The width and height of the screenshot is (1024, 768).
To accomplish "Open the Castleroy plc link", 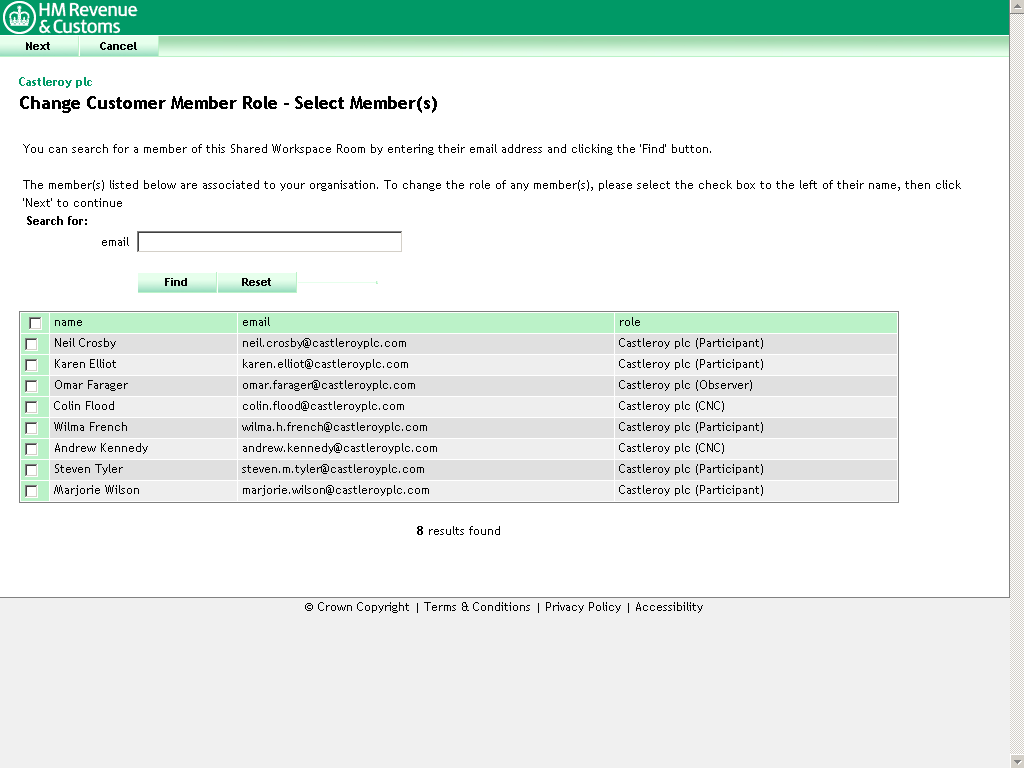I will pos(55,82).
